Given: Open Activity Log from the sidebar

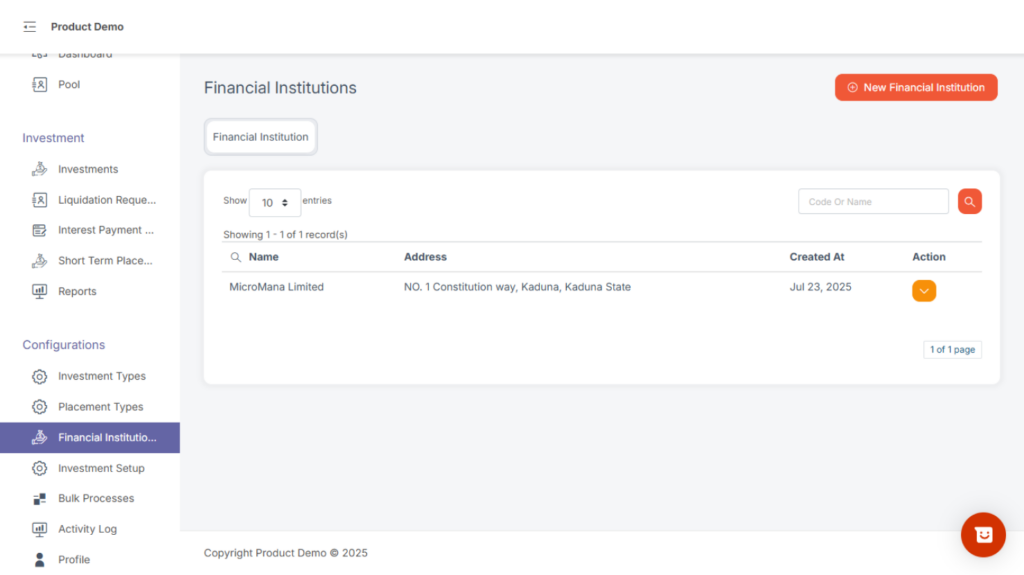Looking at the screenshot, I should 87,529.
